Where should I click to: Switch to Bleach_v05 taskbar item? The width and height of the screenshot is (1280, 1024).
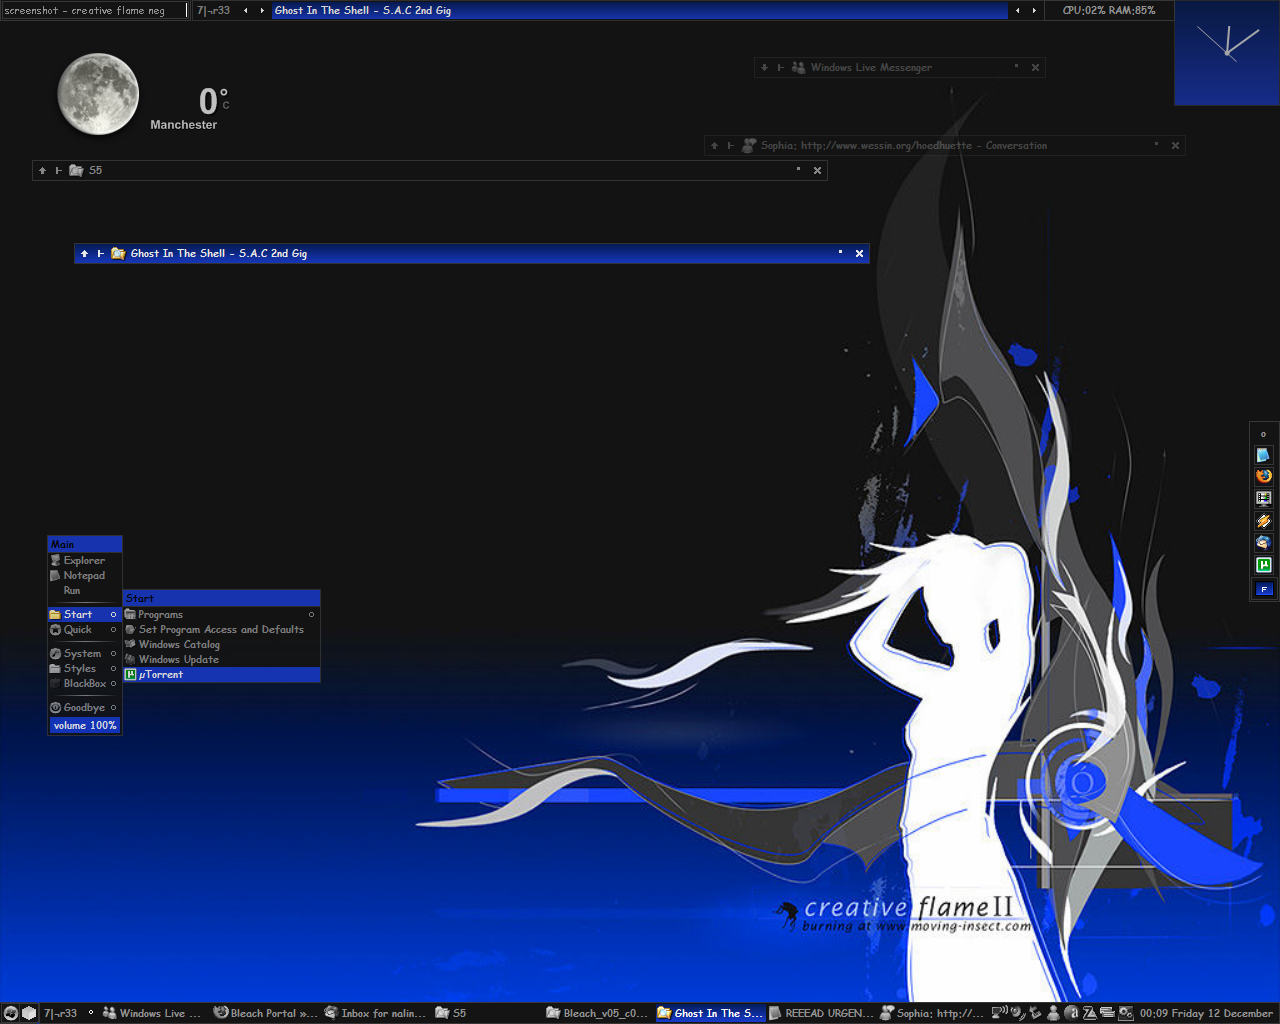coord(598,1013)
